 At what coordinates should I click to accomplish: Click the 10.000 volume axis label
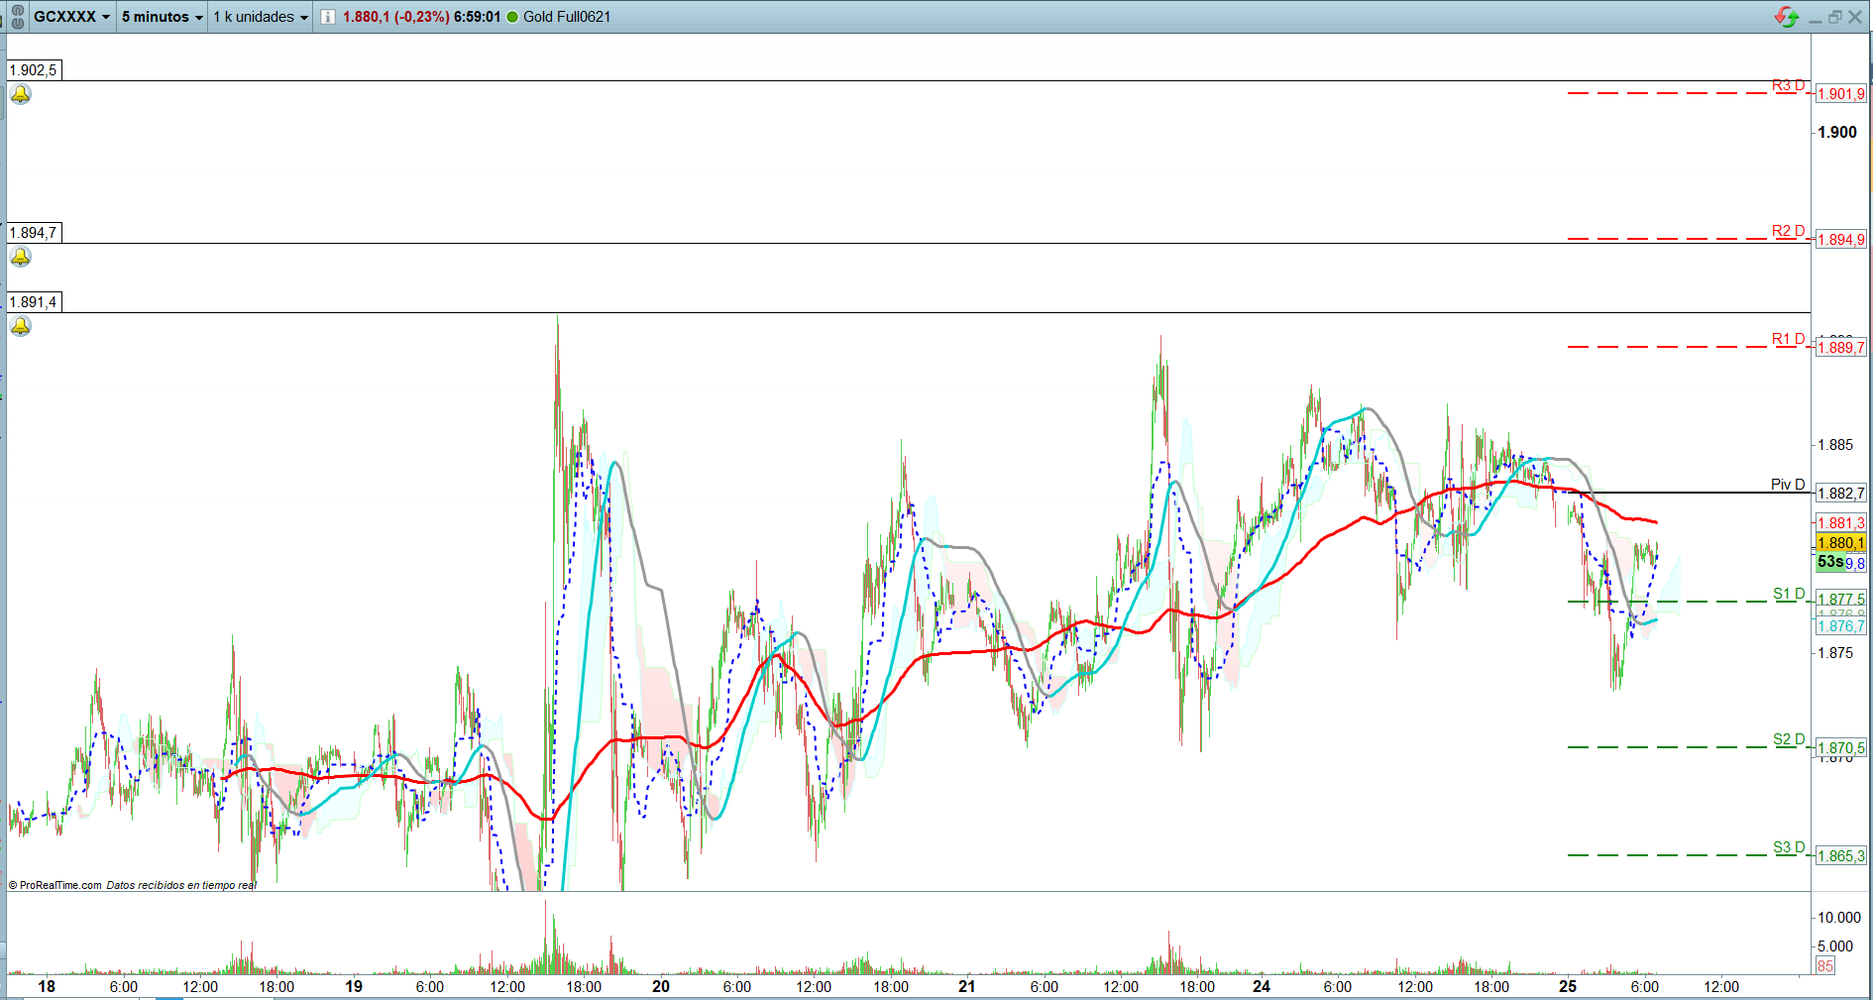(x=1839, y=917)
